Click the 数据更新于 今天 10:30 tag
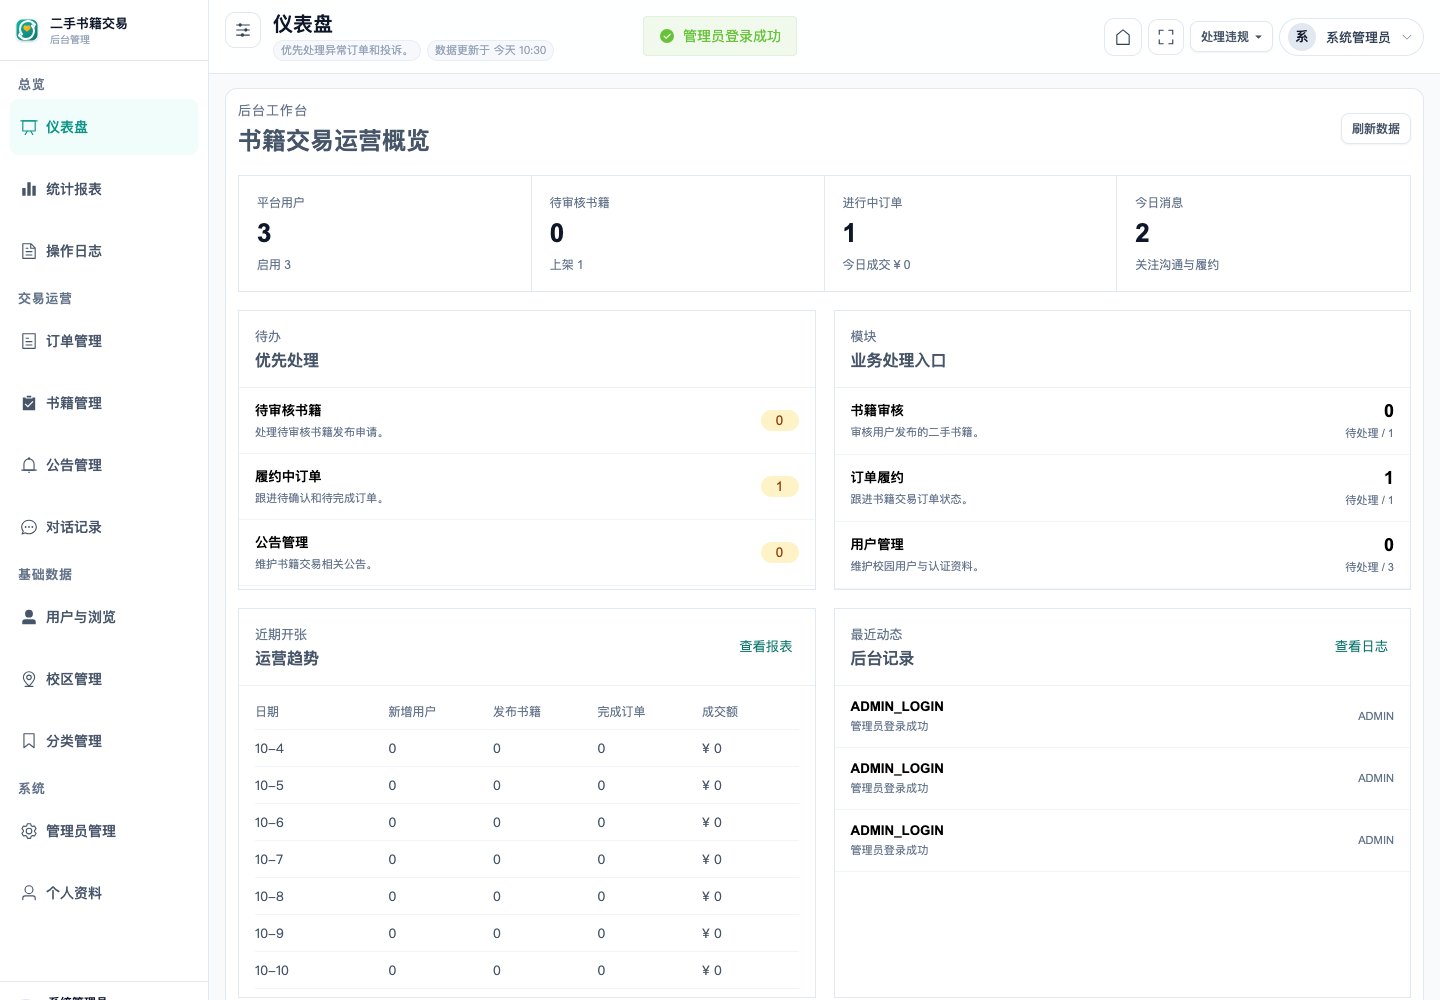Screen dimensions: 1440x1000 click(490, 50)
